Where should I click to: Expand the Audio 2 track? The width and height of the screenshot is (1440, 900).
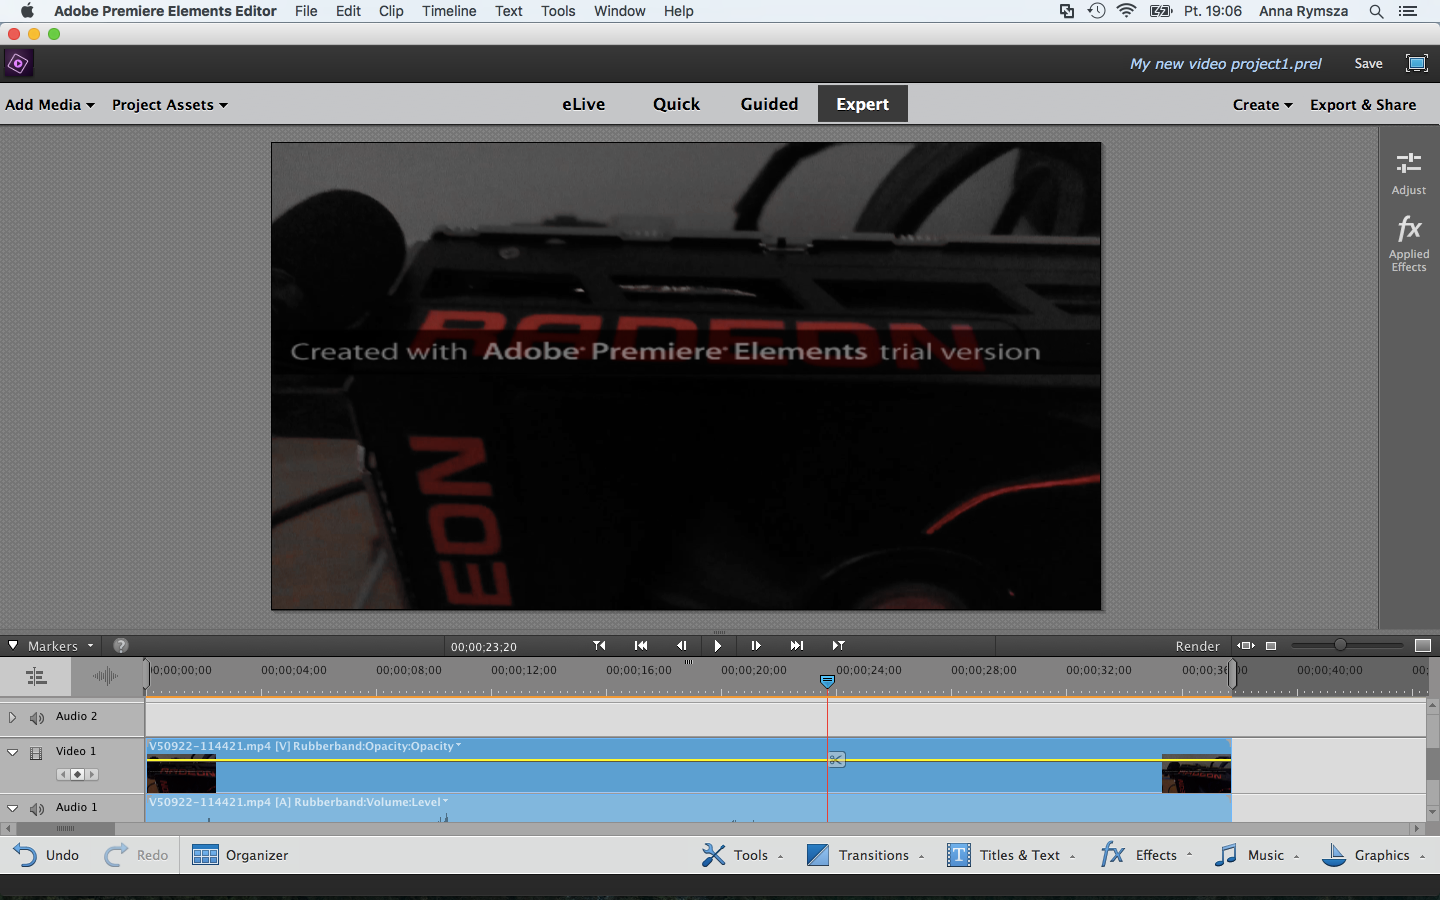pyautogui.click(x=12, y=717)
